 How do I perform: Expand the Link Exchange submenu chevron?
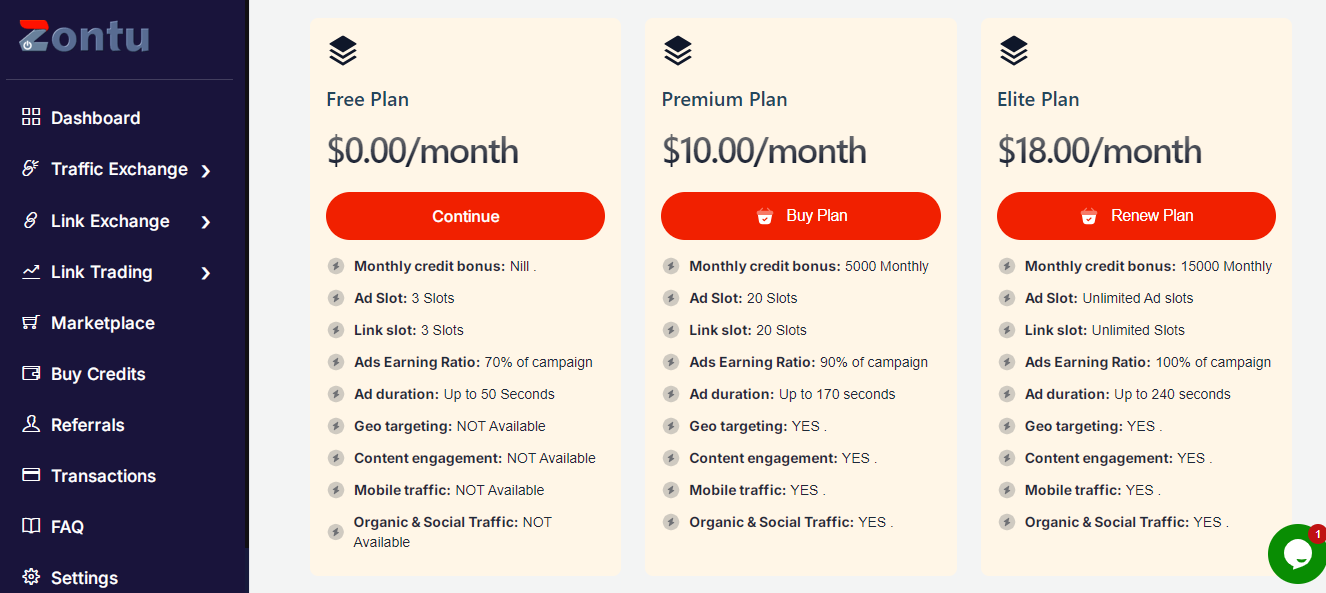pos(205,222)
